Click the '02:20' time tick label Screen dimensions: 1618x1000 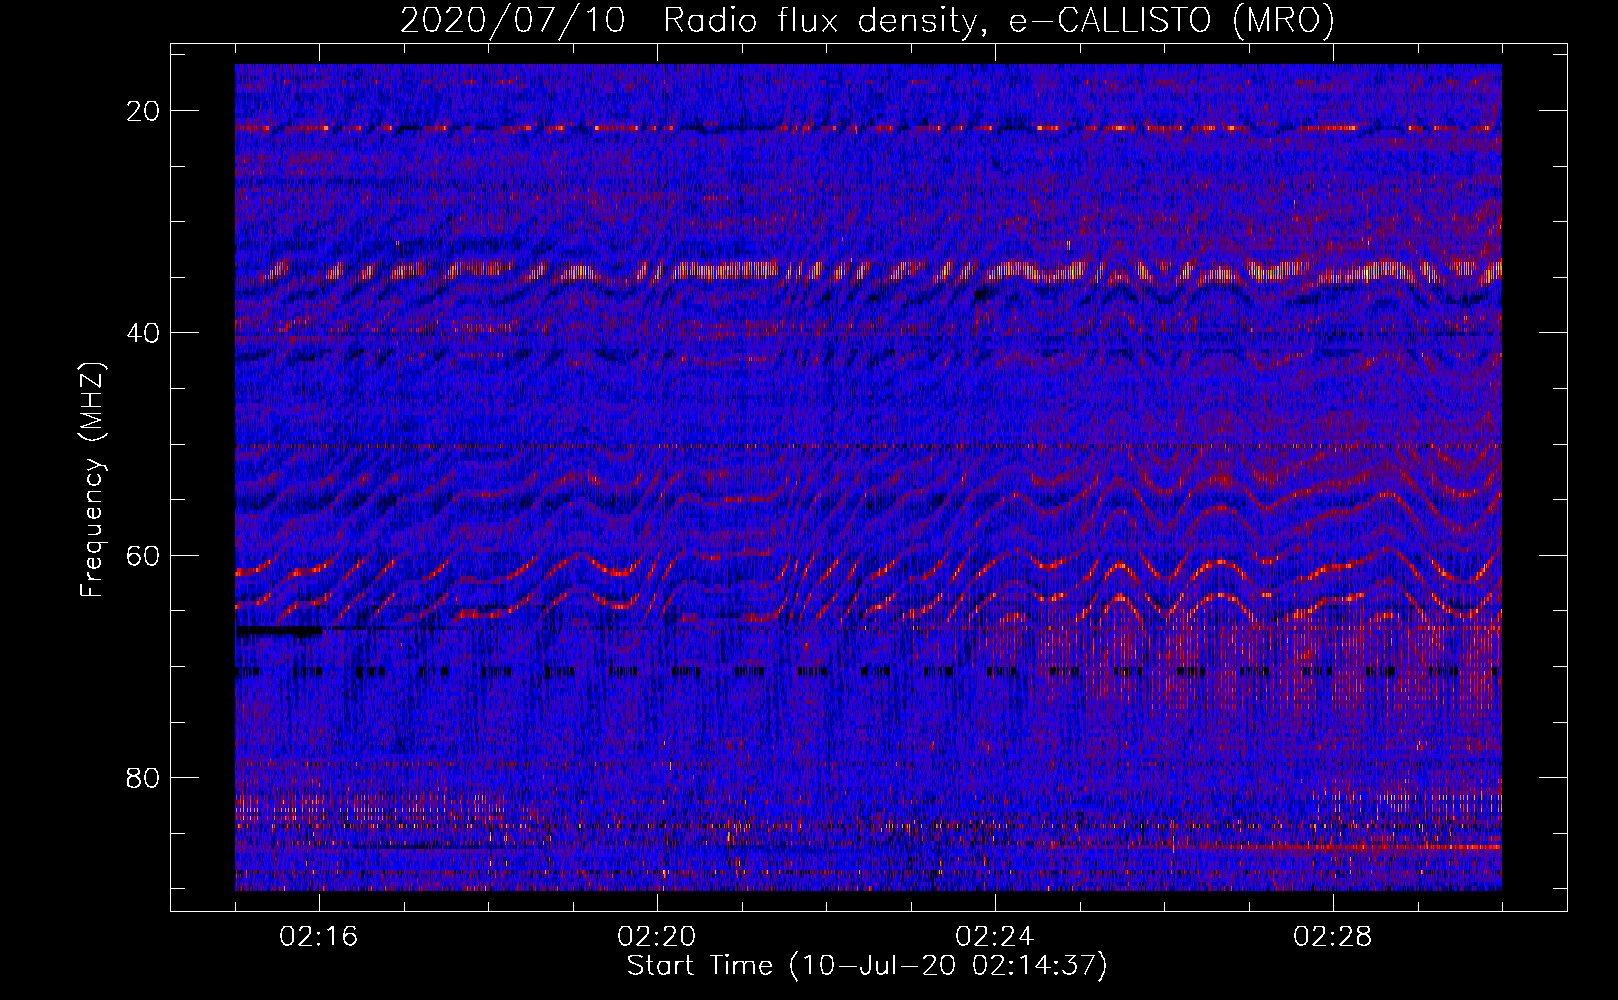(x=657, y=937)
